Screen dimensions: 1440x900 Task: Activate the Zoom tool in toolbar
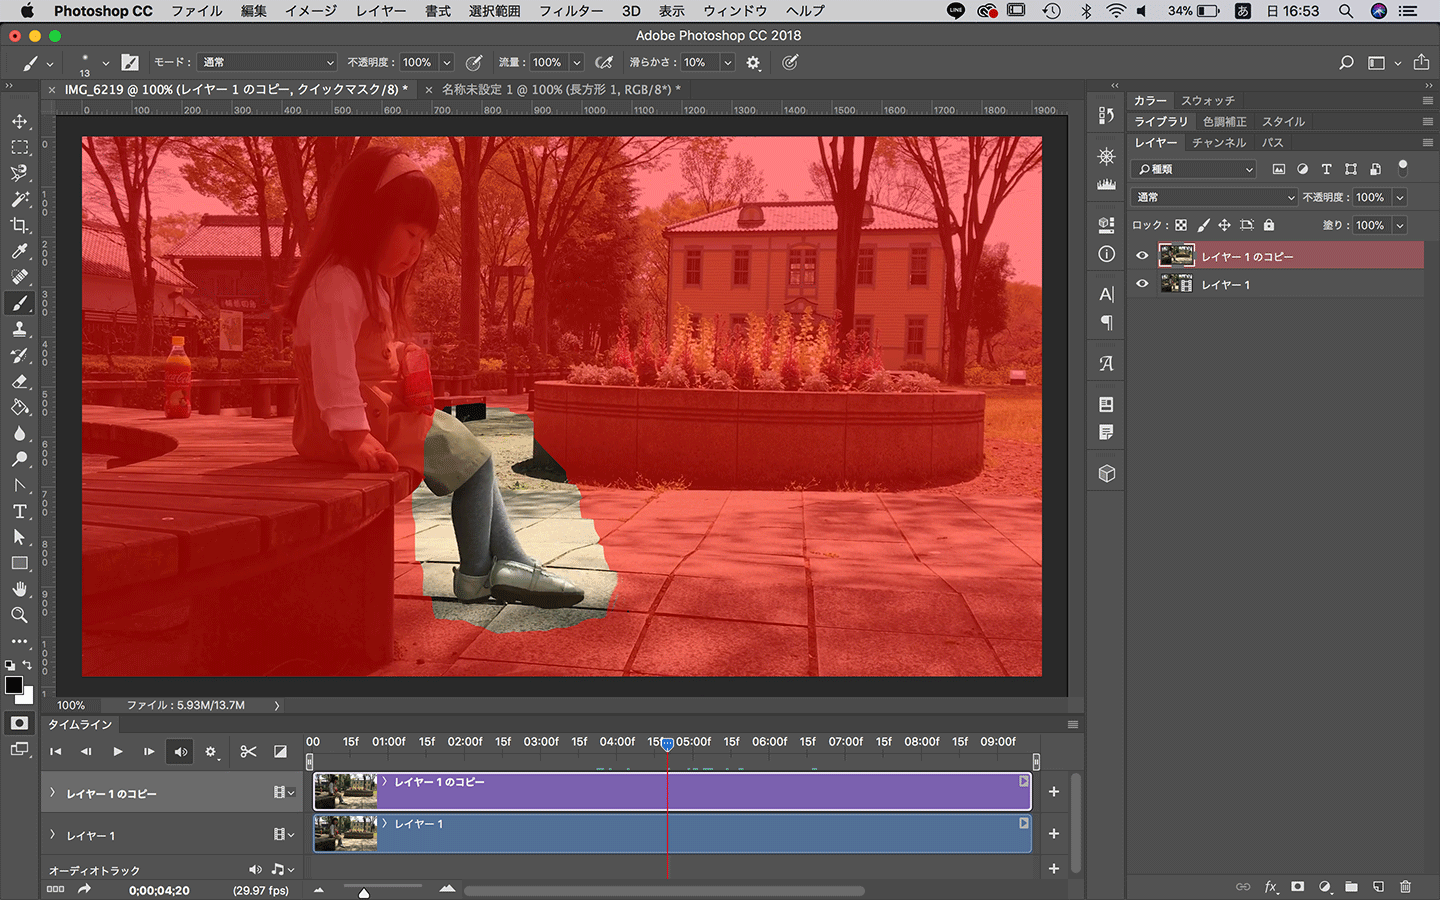coord(19,615)
